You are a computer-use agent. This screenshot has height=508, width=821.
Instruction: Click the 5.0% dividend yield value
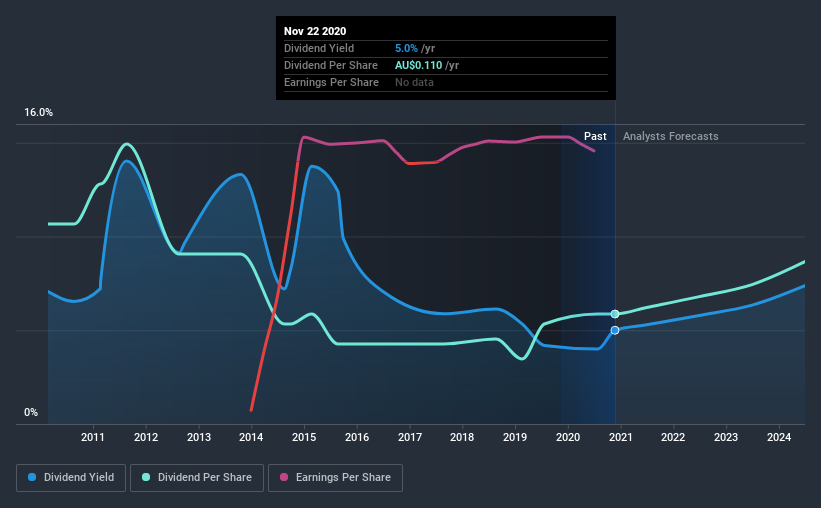pos(406,48)
